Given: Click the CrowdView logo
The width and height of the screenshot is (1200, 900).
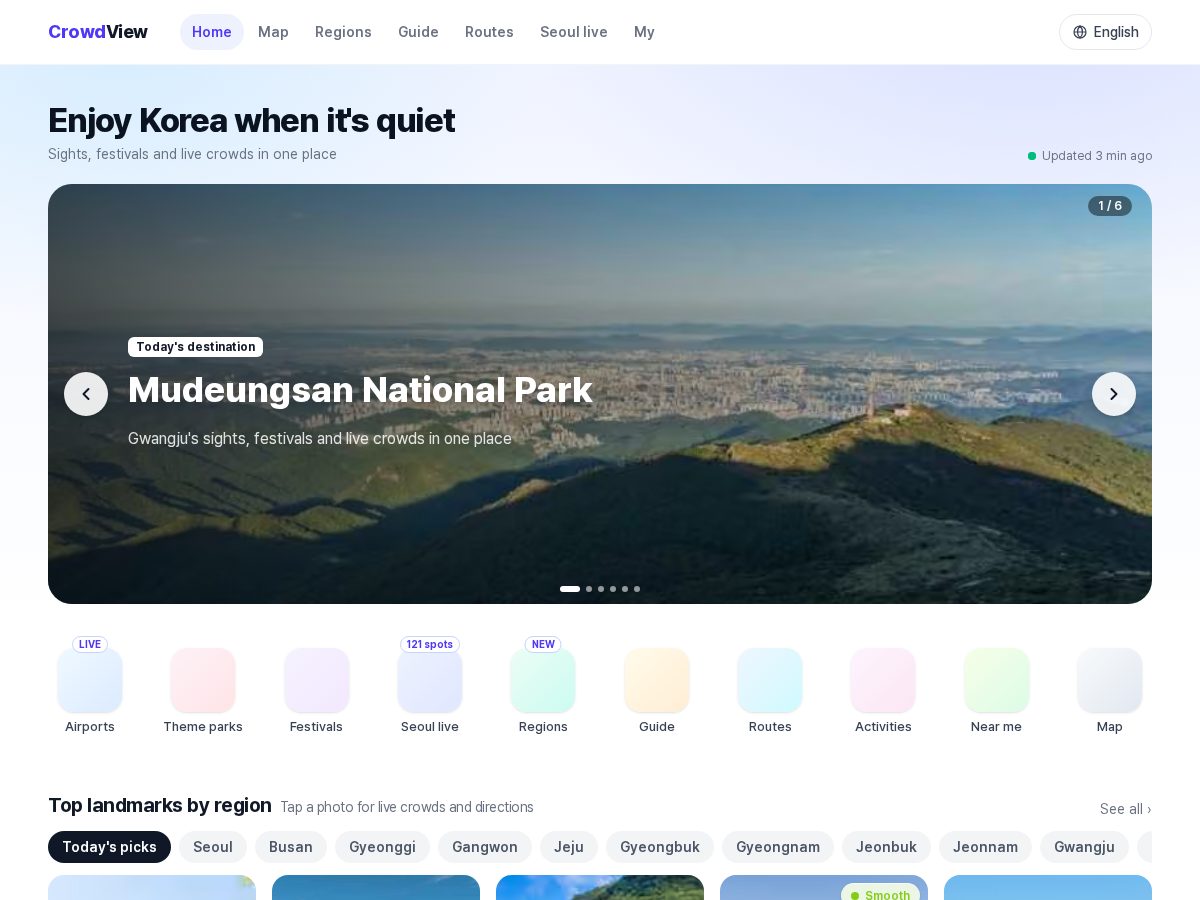Looking at the screenshot, I should tap(98, 32).
